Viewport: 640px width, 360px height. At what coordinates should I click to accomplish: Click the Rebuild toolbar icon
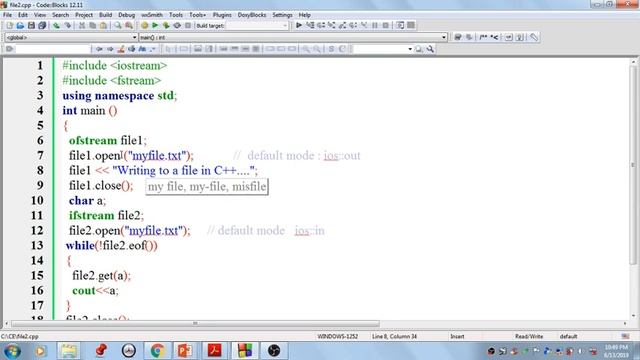177,25
